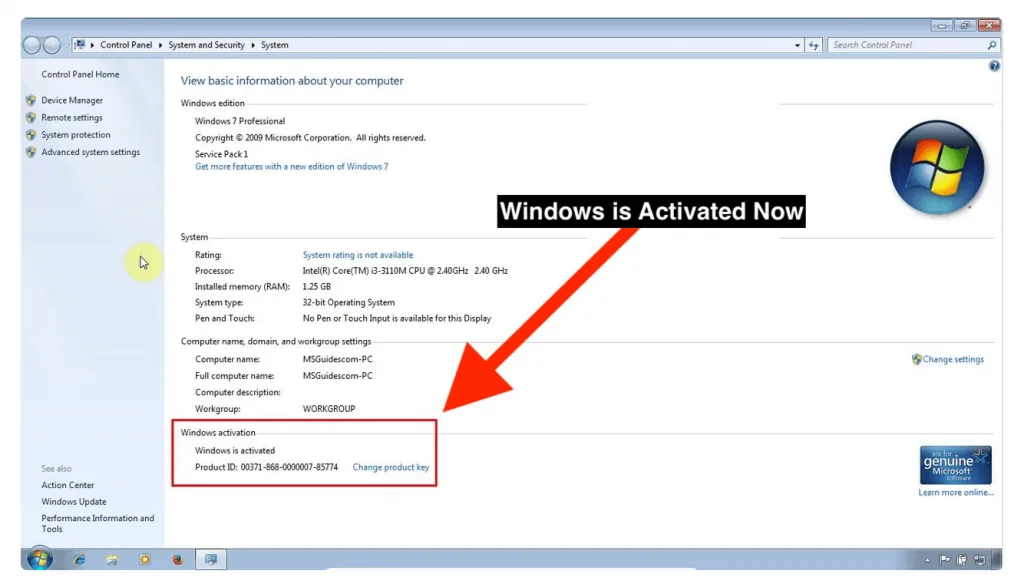
Task: Click the genuine Microsoft software badge
Action: 955,465
